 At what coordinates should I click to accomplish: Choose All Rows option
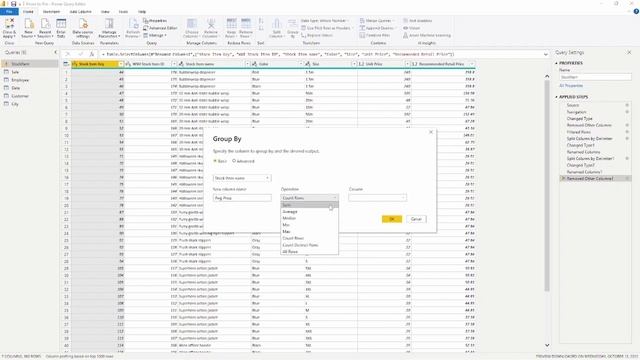click(x=309, y=251)
